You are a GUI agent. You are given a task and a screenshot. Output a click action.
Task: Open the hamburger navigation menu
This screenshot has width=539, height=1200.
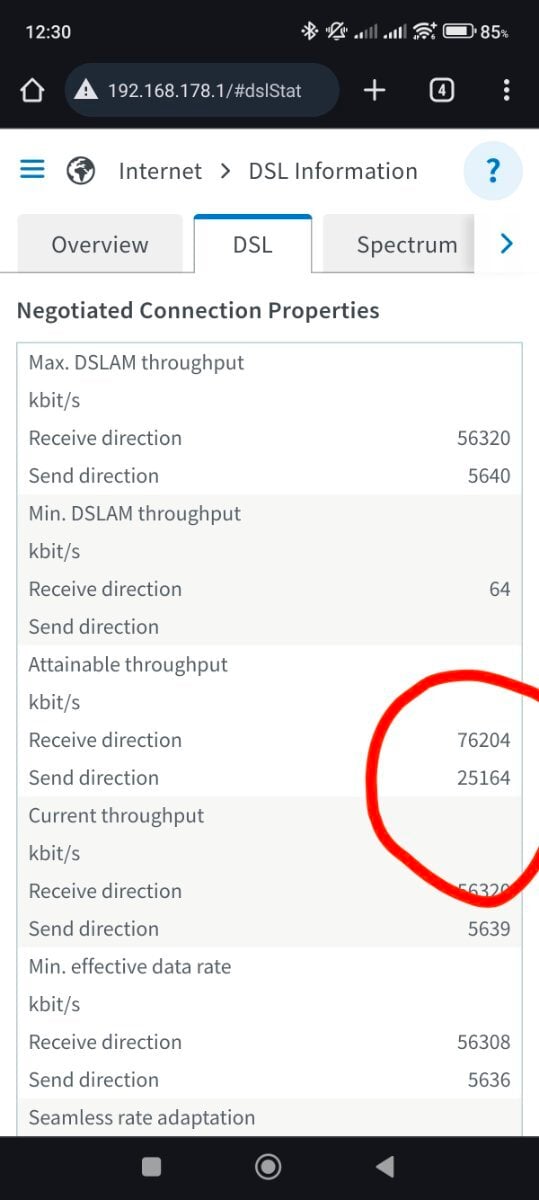click(33, 170)
